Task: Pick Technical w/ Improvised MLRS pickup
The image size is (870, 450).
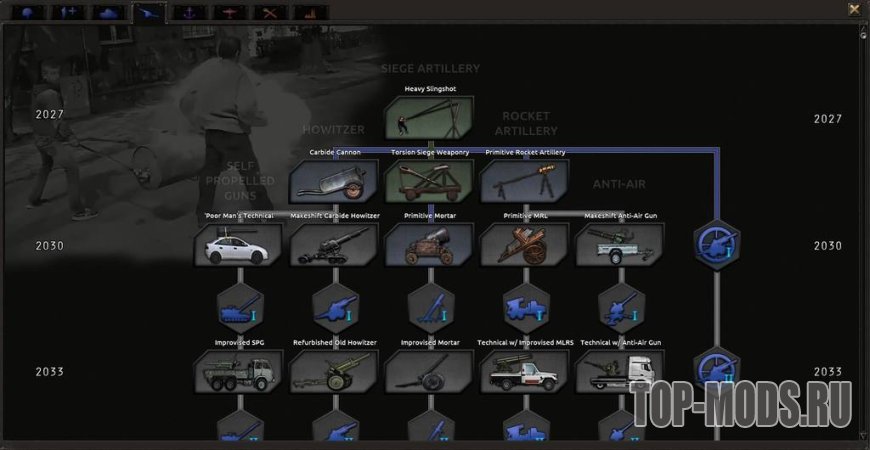Action: tap(525, 372)
